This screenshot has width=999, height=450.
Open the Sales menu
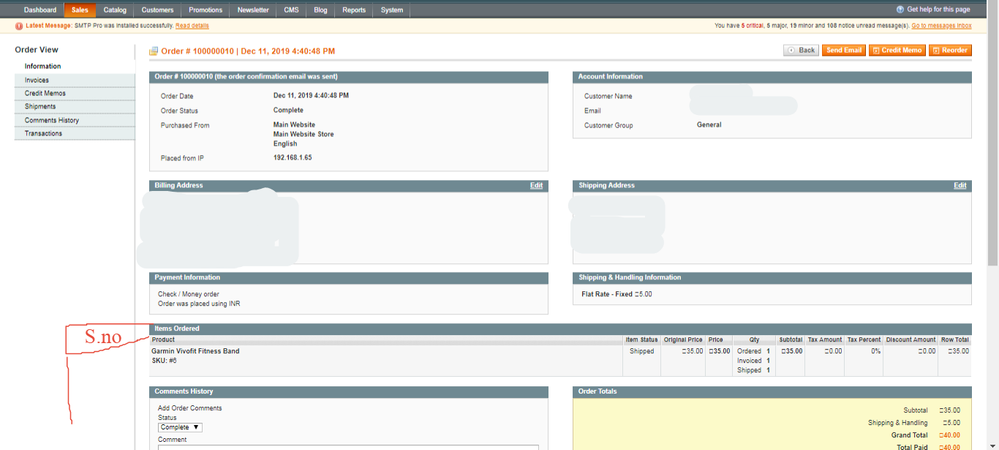(79, 10)
